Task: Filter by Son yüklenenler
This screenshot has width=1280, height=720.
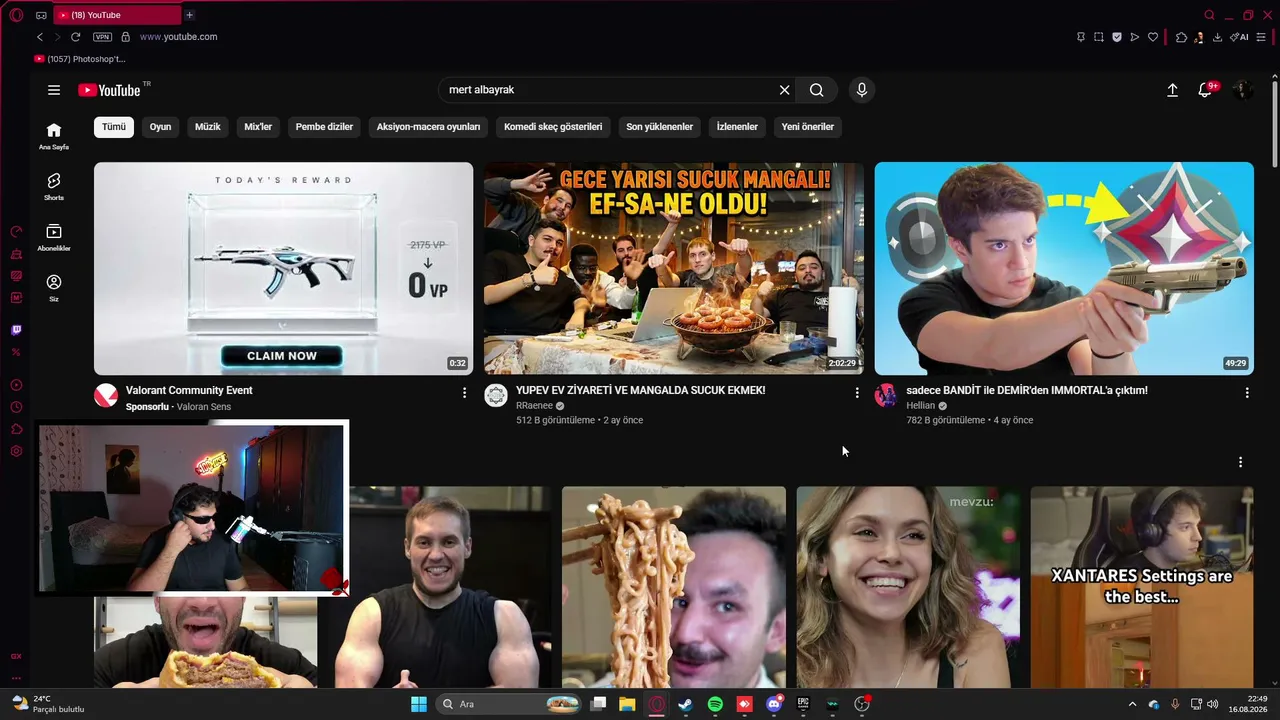Action: pos(660,127)
